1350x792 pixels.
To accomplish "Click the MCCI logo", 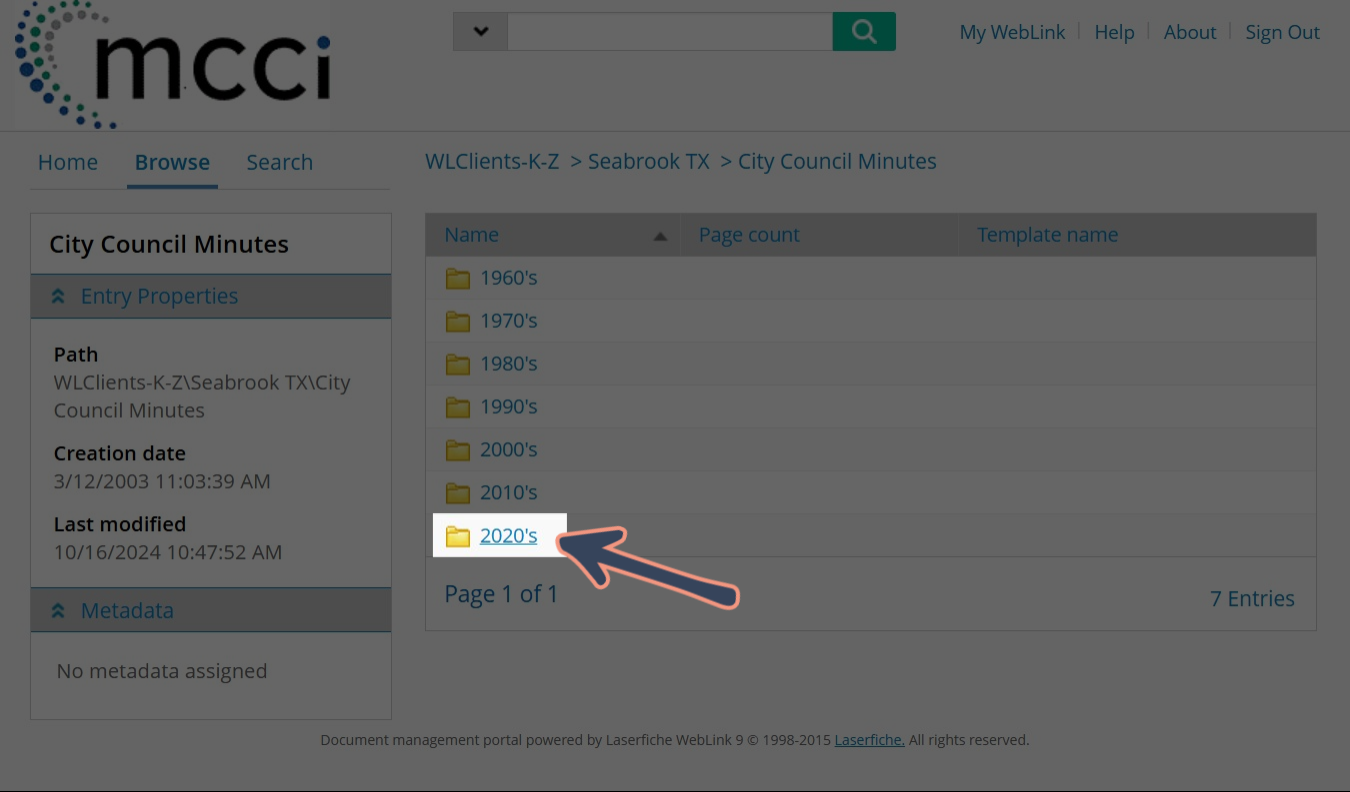I will (x=173, y=65).
